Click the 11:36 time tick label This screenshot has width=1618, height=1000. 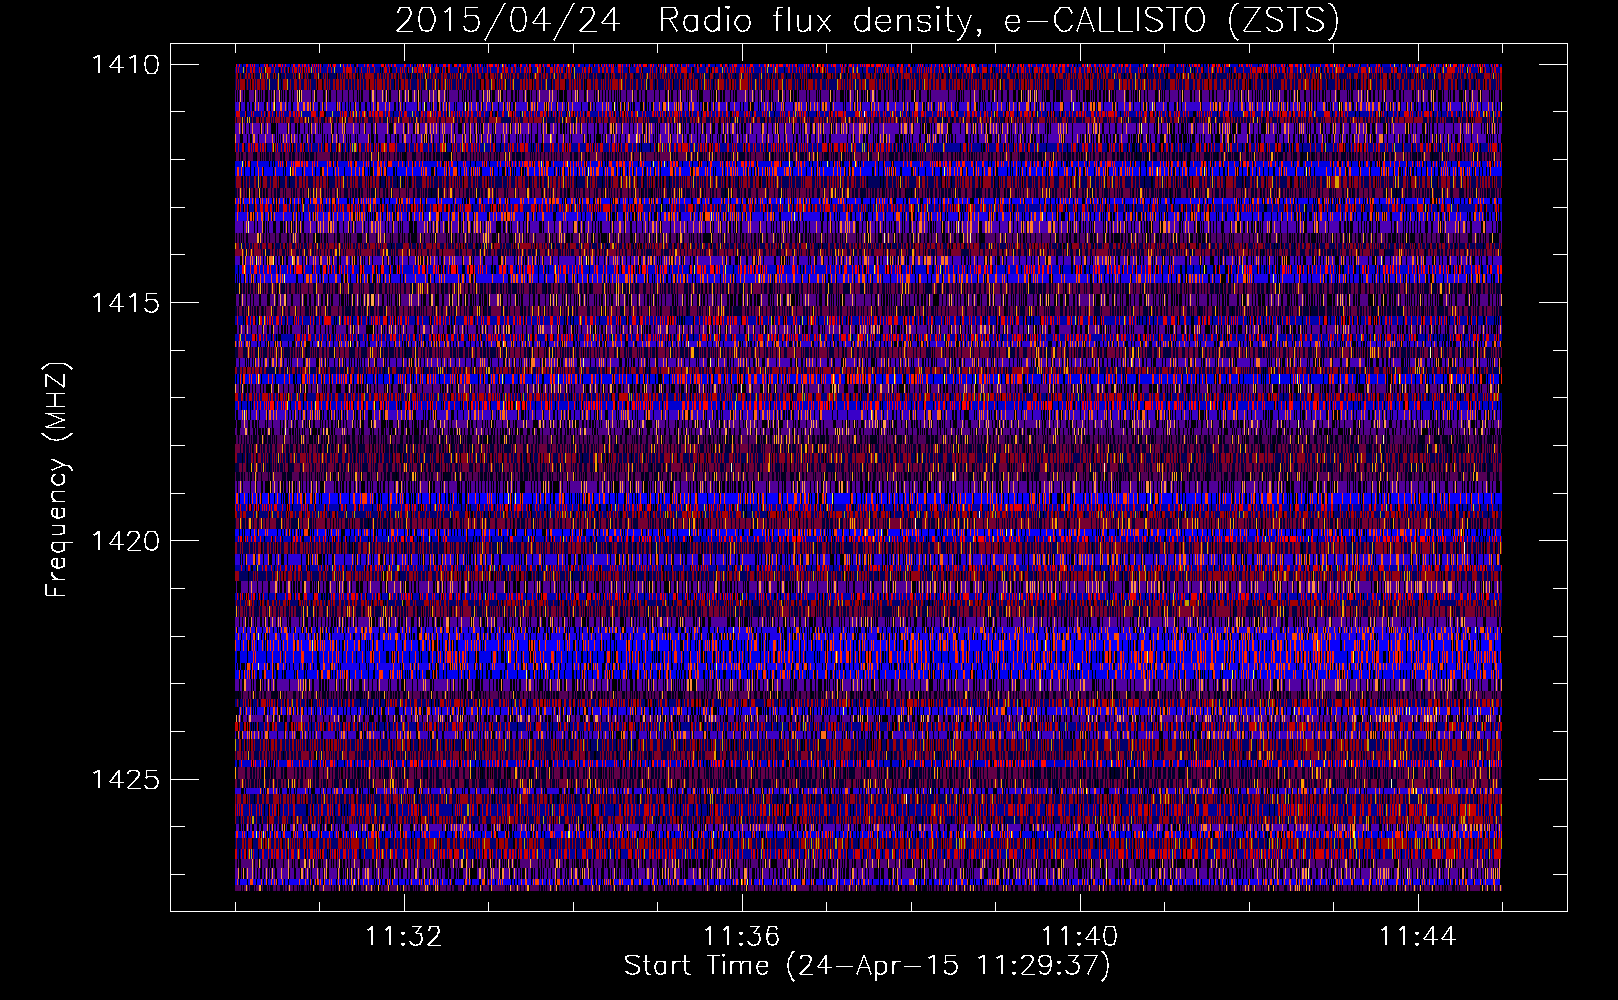pos(742,937)
